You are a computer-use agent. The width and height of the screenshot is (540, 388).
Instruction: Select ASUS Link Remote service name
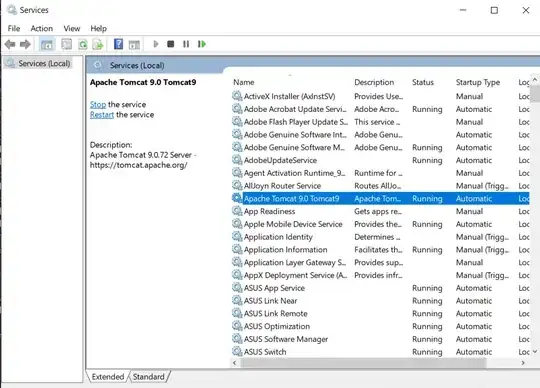click(276, 313)
